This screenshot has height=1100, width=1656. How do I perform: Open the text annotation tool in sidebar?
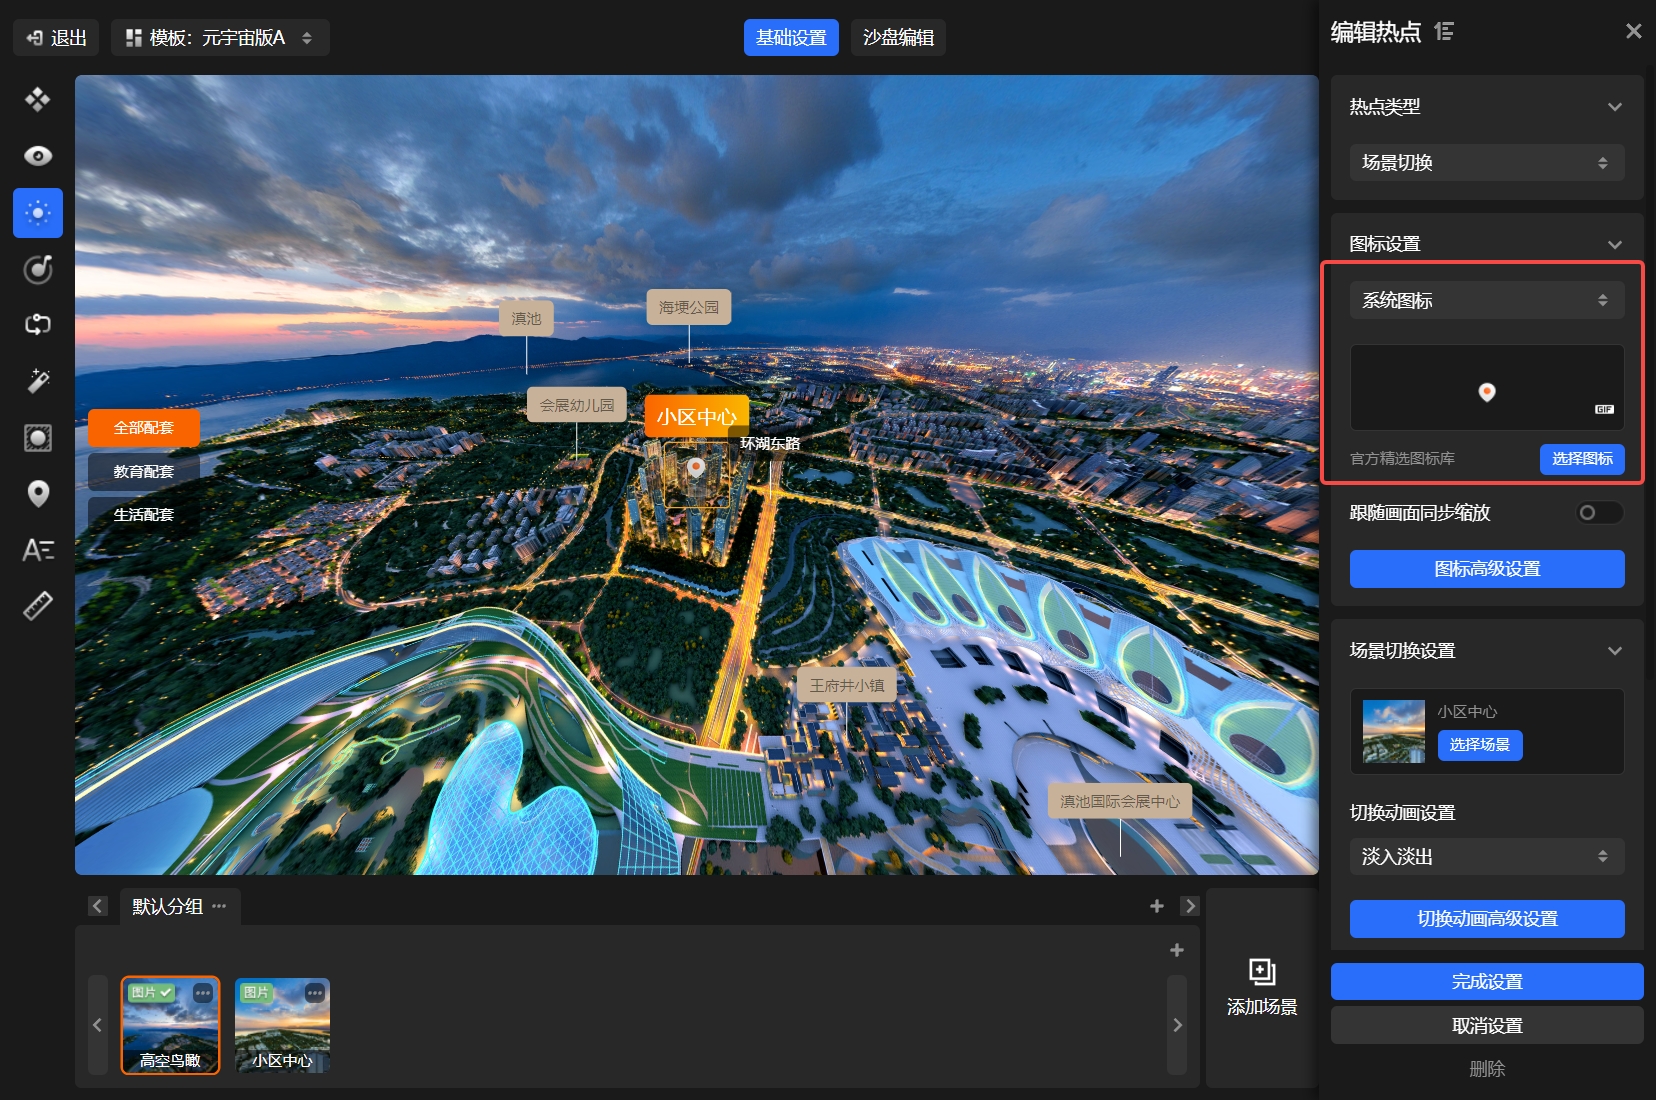tap(38, 550)
